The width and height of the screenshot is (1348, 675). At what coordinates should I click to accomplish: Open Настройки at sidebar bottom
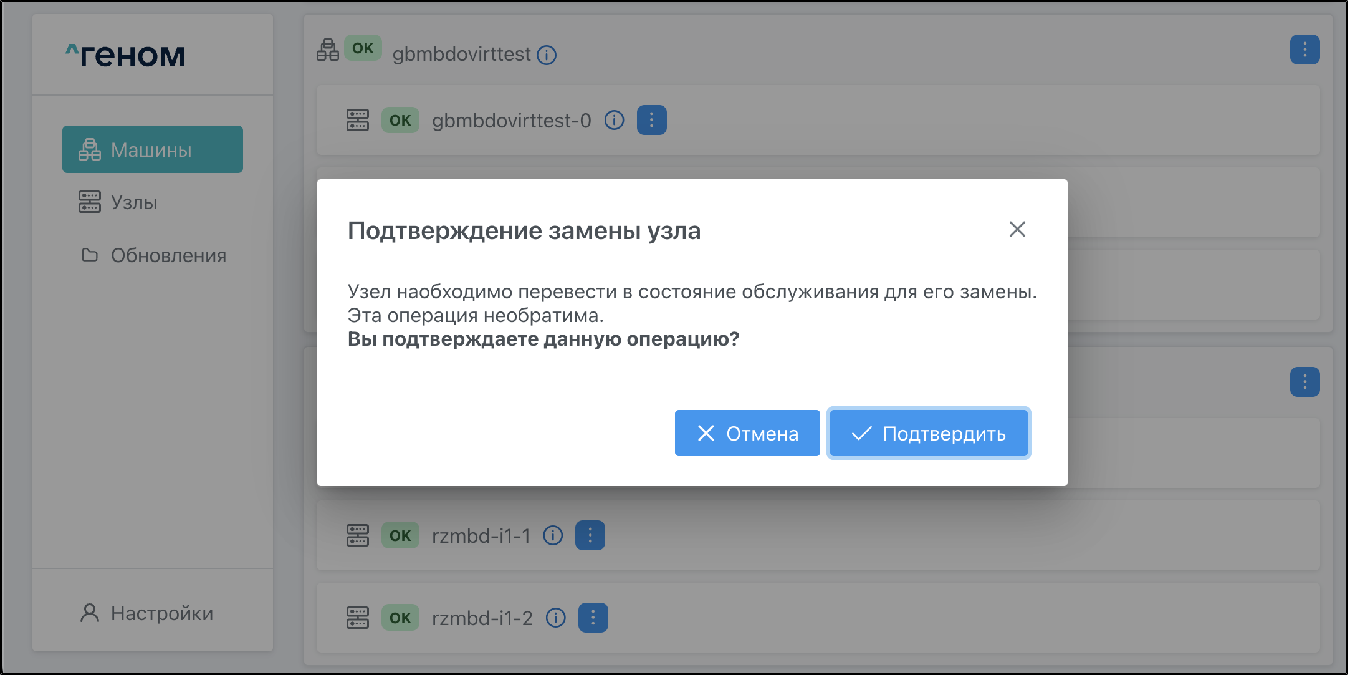pyautogui.click(x=161, y=613)
